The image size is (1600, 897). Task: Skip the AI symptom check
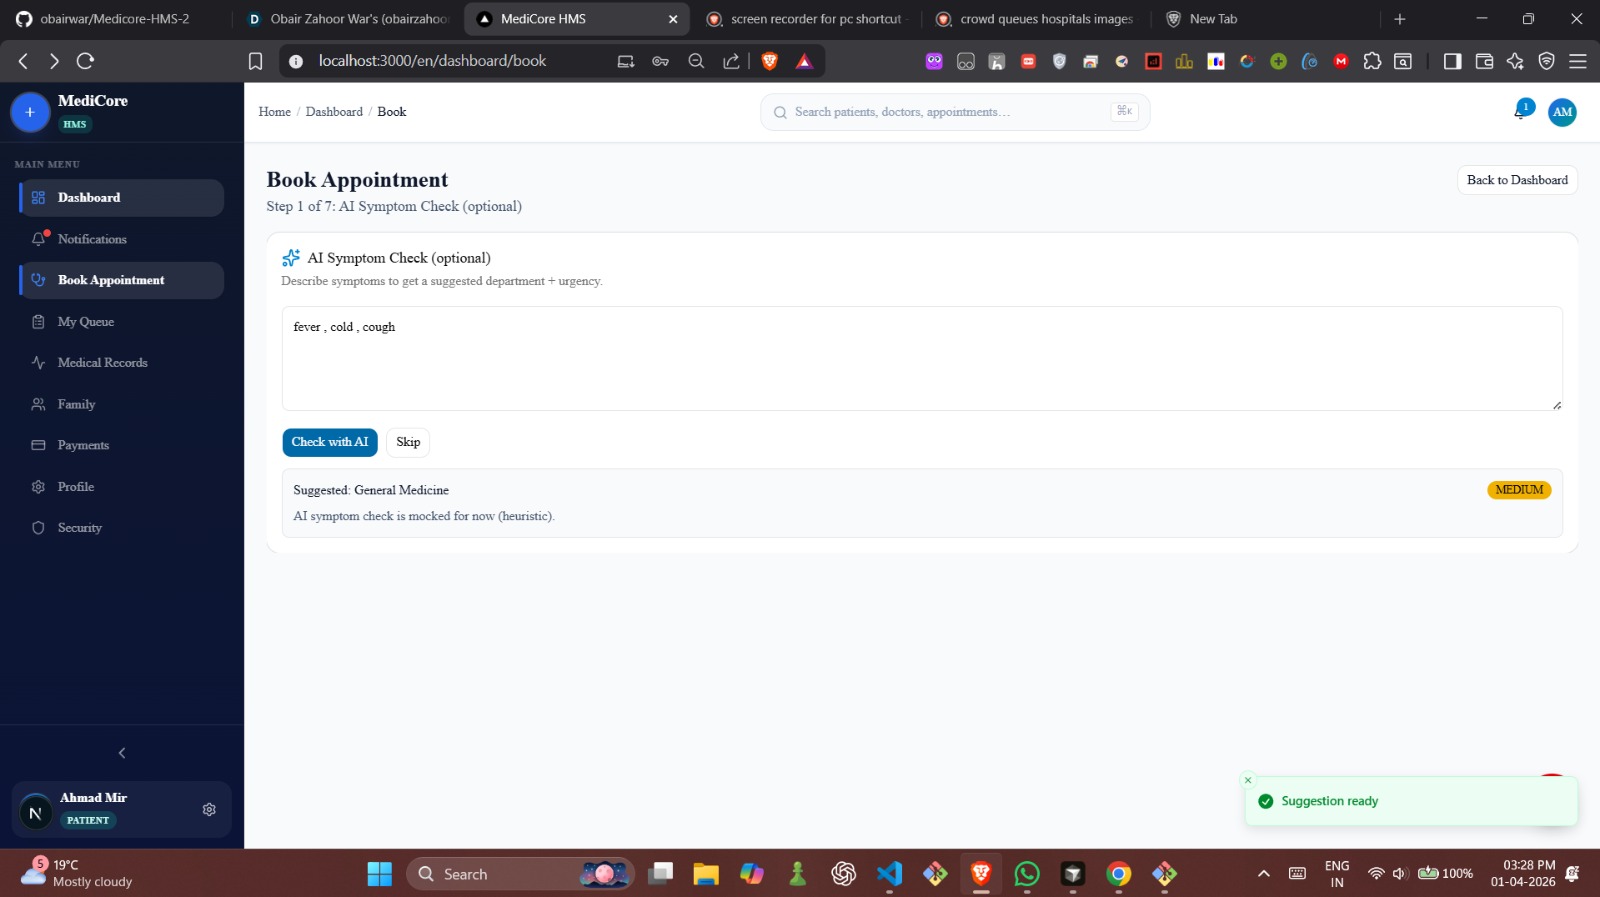(x=408, y=442)
